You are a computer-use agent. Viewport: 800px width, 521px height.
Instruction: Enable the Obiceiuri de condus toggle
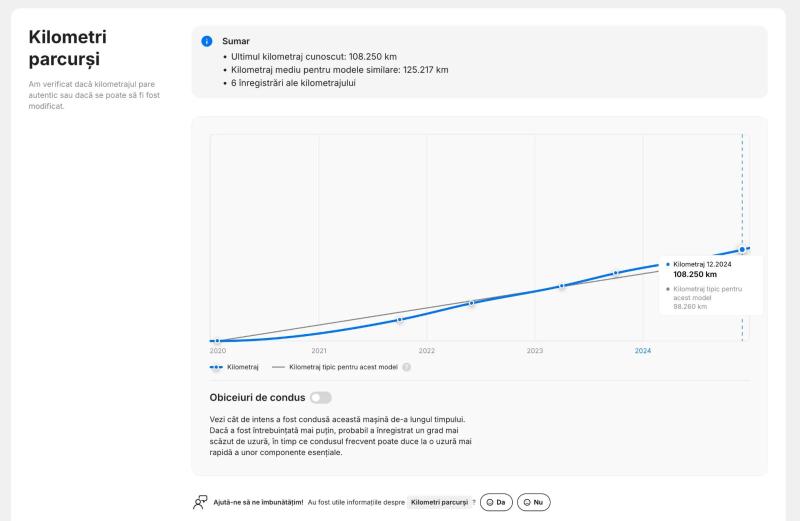point(320,398)
